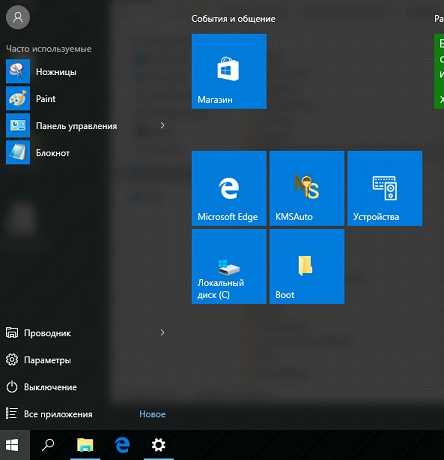This screenshot has height=460, width=444.
Task: Click the События и общение group header
Action: (233, 19)
